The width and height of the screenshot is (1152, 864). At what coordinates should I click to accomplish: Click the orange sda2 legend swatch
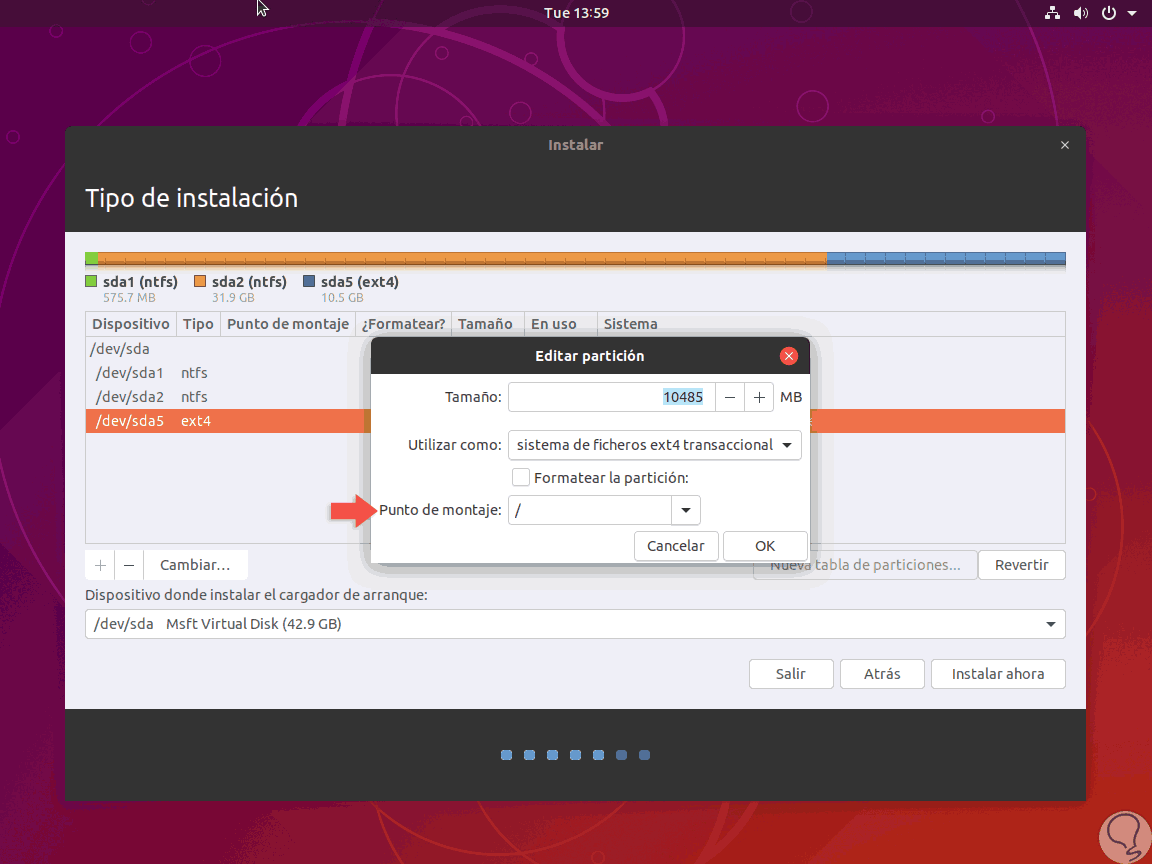coord(200,281)
